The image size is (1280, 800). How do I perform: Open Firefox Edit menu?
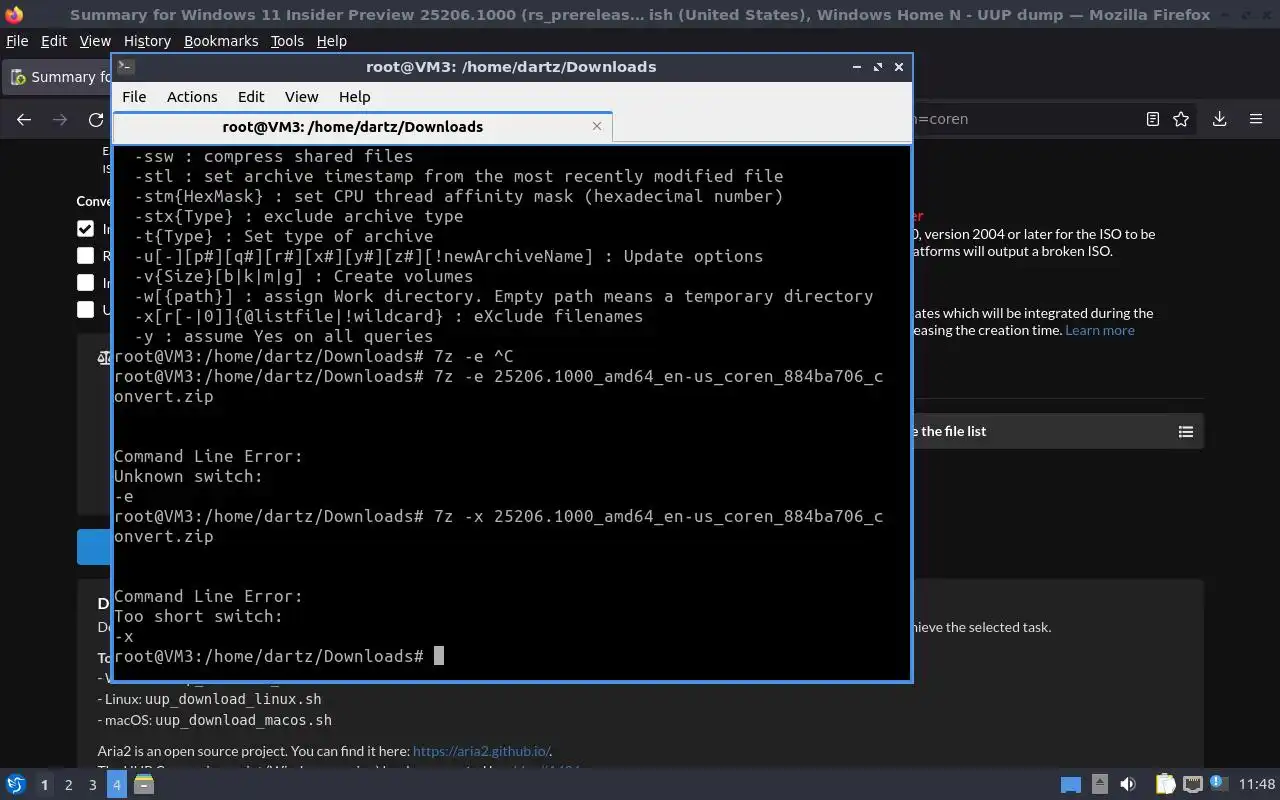pos(54,41)
